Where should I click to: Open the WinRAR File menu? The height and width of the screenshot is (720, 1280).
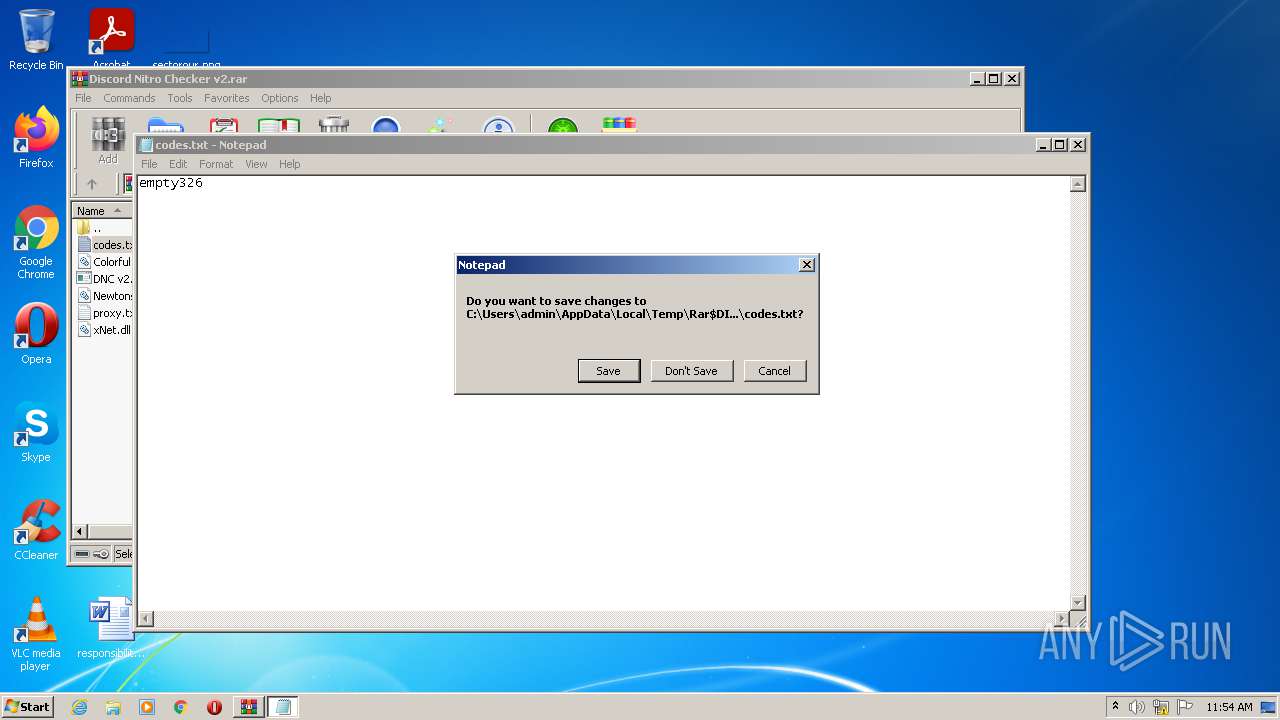83,98
